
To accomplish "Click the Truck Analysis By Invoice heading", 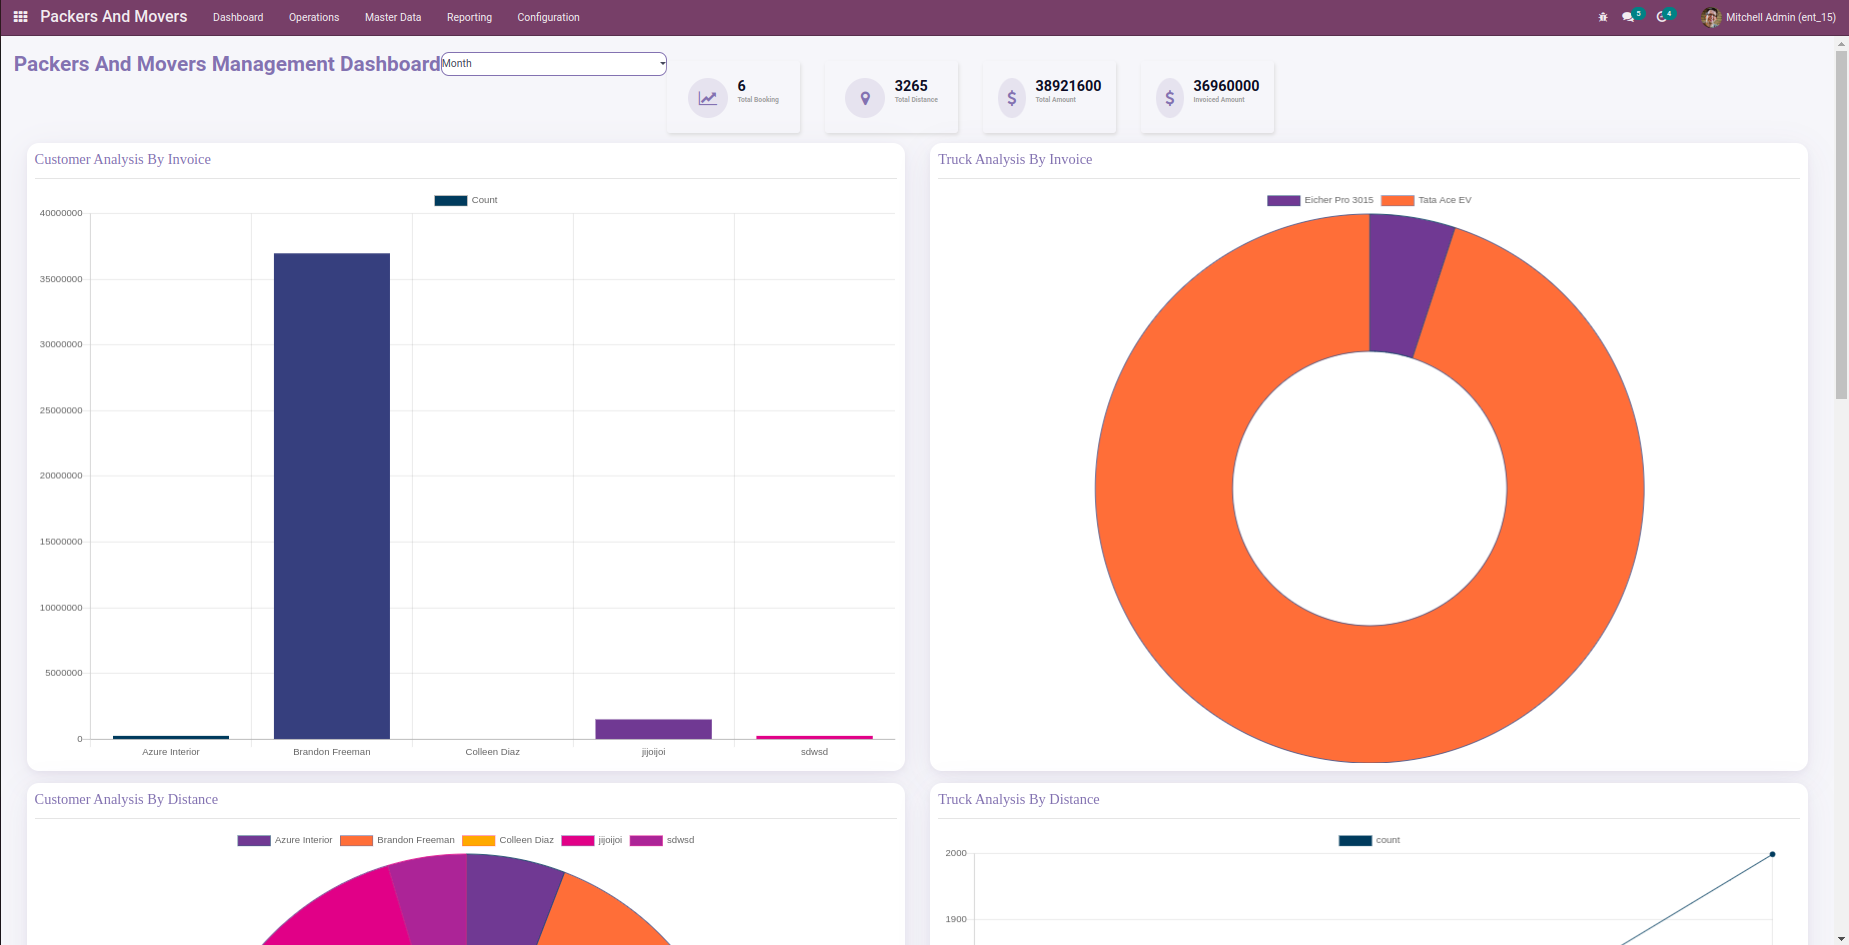I will (x=1015, y=159).
